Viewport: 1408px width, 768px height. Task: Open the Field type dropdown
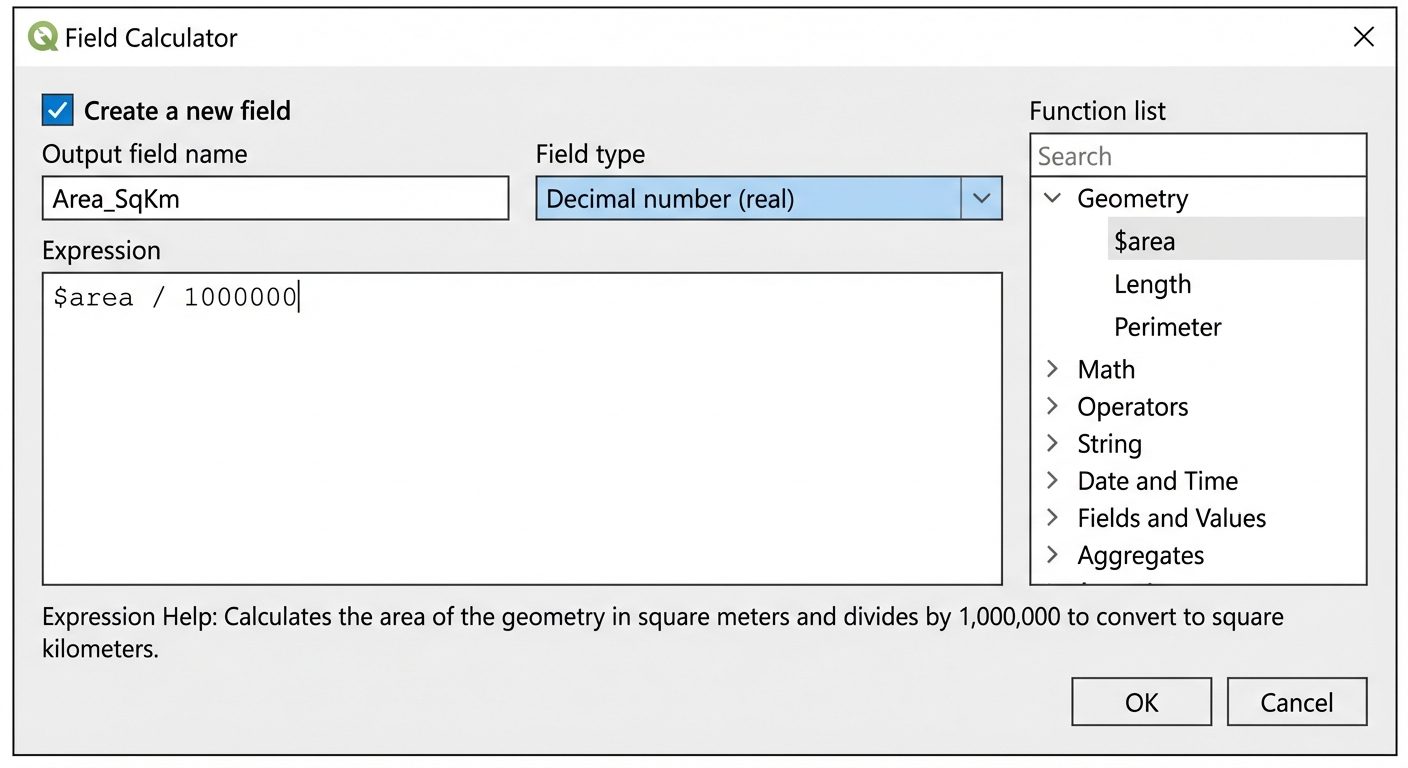pyautogui.click(x=981, y=198)
